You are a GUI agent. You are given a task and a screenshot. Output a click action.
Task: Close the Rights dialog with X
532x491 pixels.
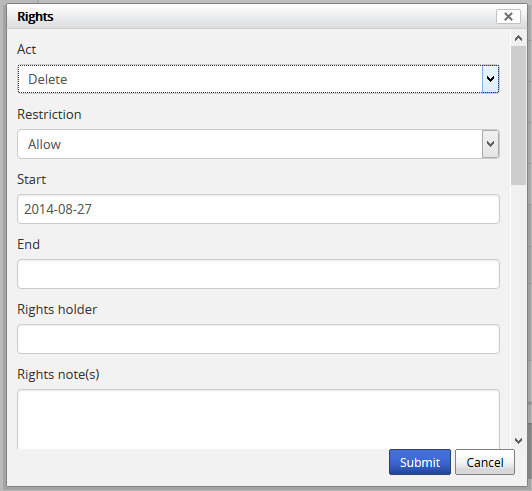pos(508,16)
